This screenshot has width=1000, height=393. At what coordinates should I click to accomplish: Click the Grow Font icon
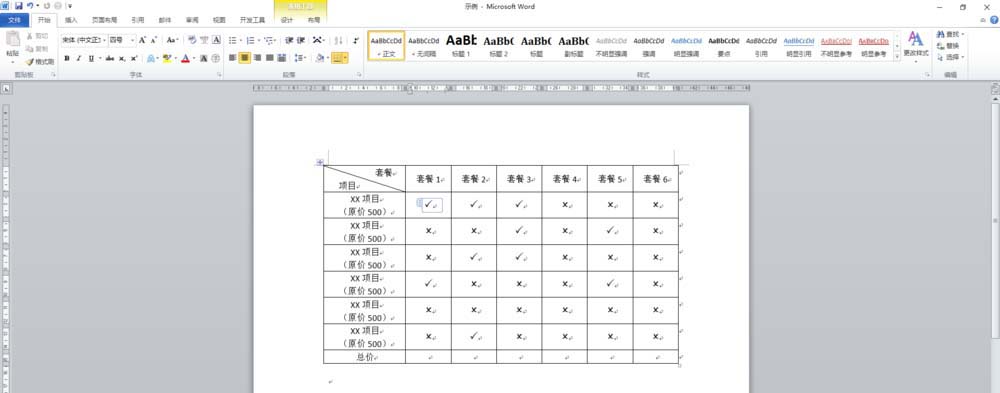pyautogui.click(x=142, y=40)
